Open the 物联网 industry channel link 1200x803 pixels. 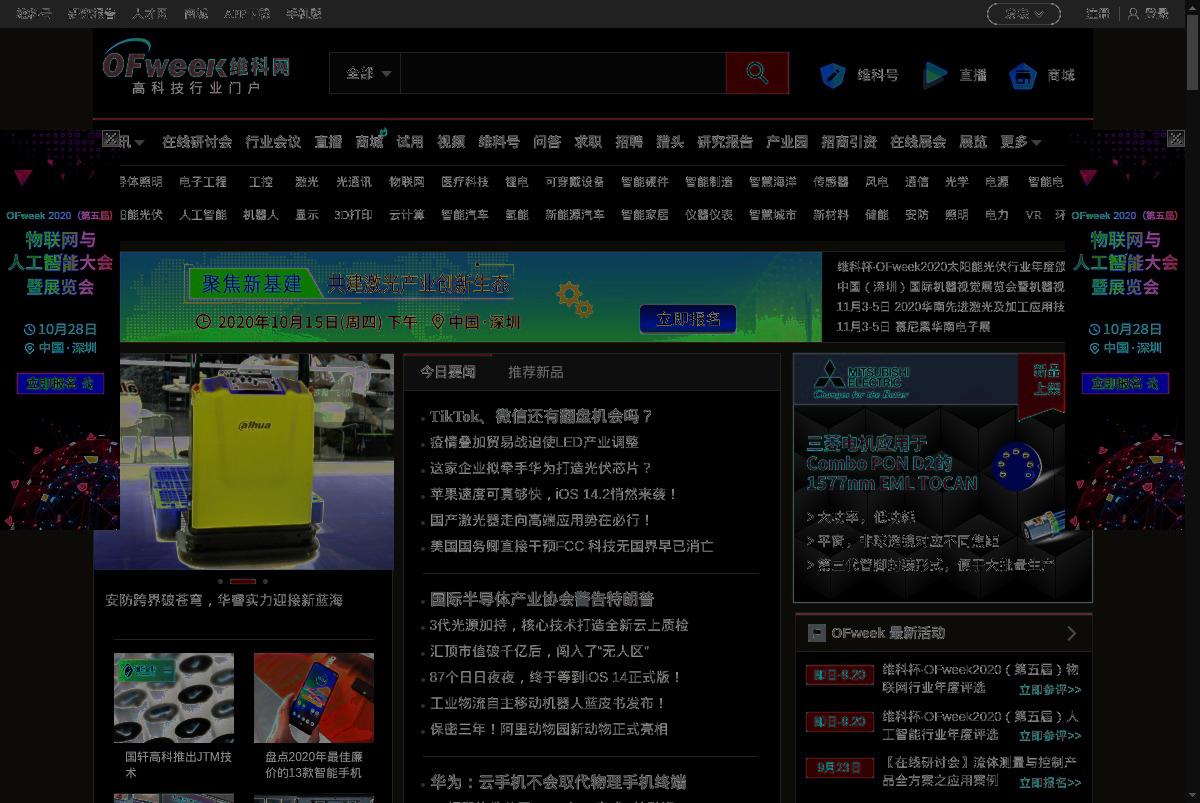[407, 182]
